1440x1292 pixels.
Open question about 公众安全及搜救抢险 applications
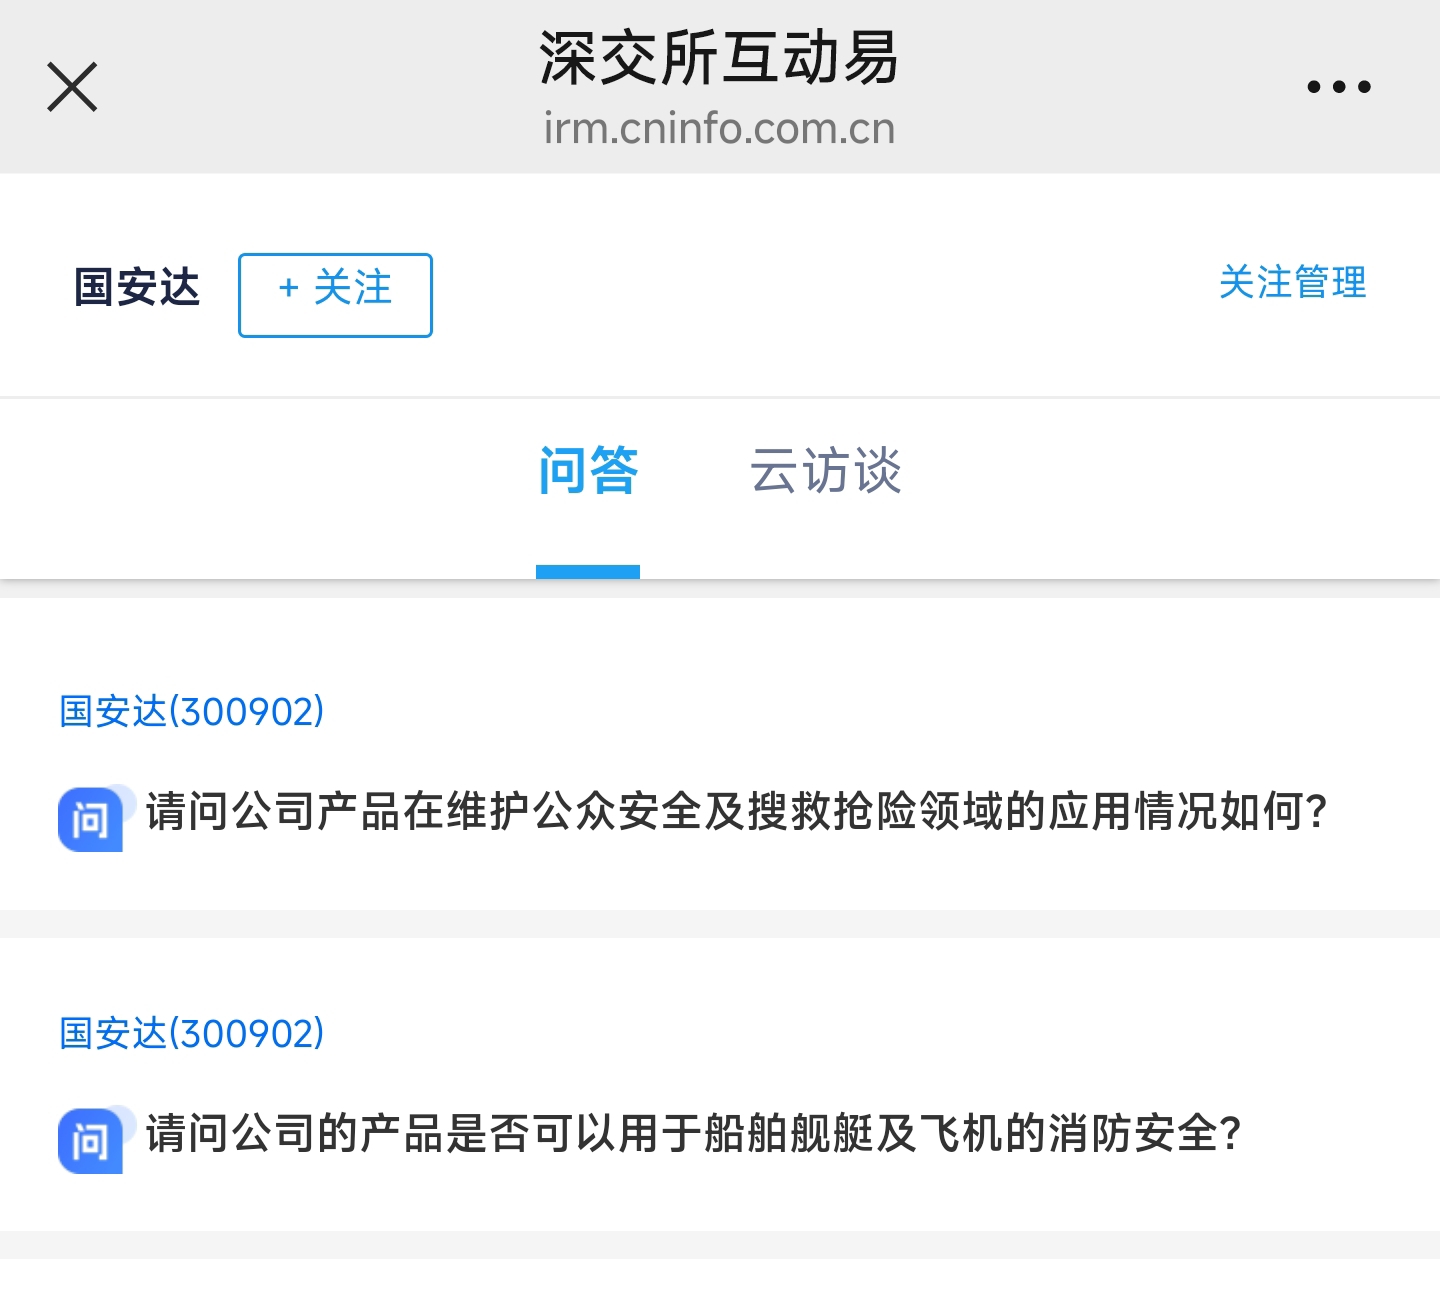click(735, 811)
